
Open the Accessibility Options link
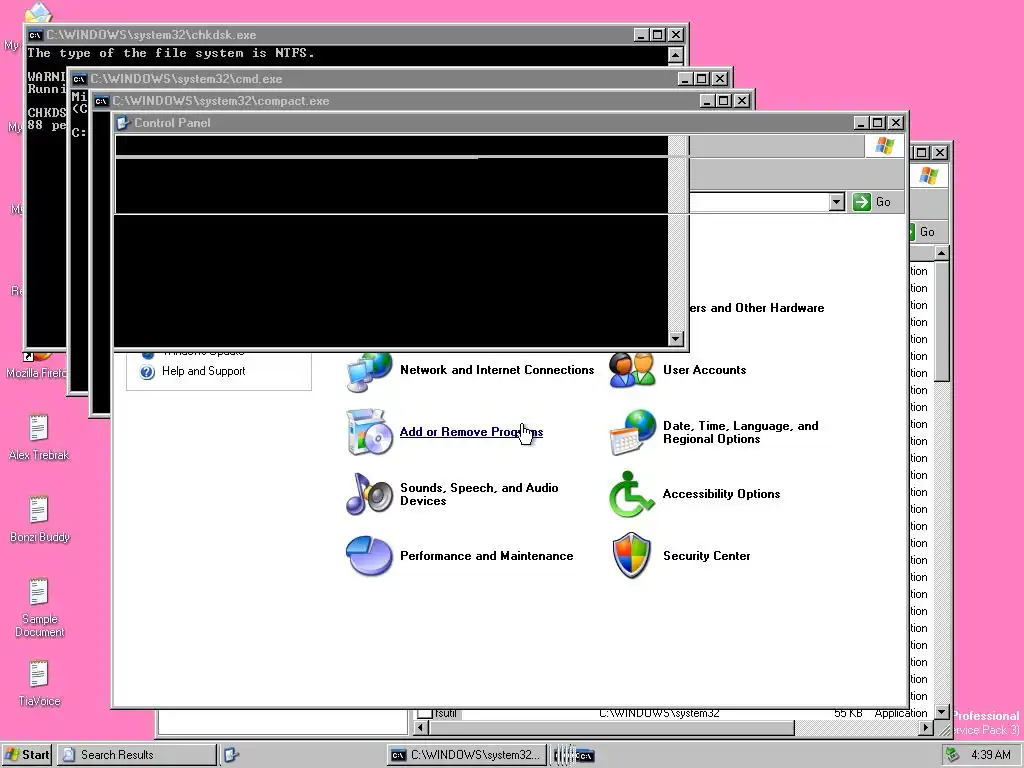click(x=721, y=494)
